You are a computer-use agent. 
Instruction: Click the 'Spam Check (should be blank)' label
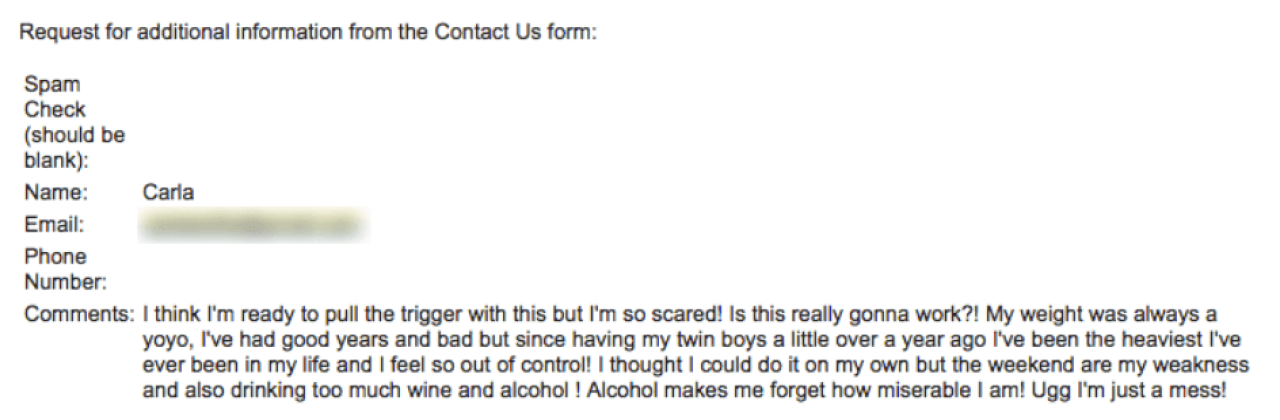(75, 123)
